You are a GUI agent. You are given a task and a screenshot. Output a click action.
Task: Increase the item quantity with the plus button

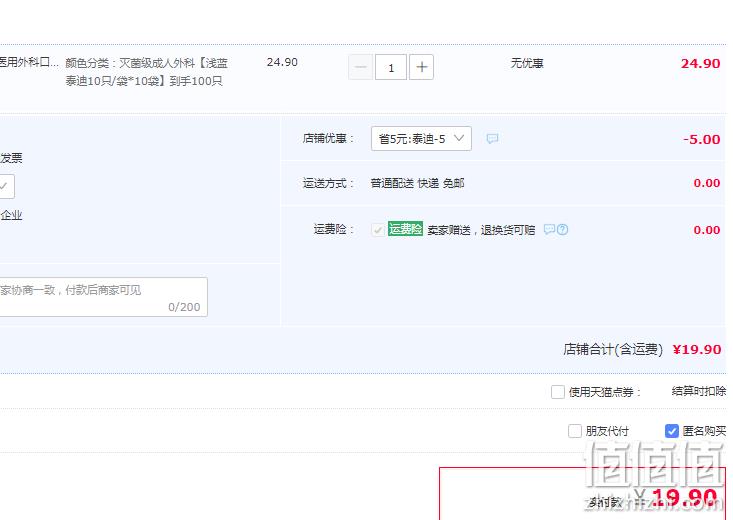point(421,67)
